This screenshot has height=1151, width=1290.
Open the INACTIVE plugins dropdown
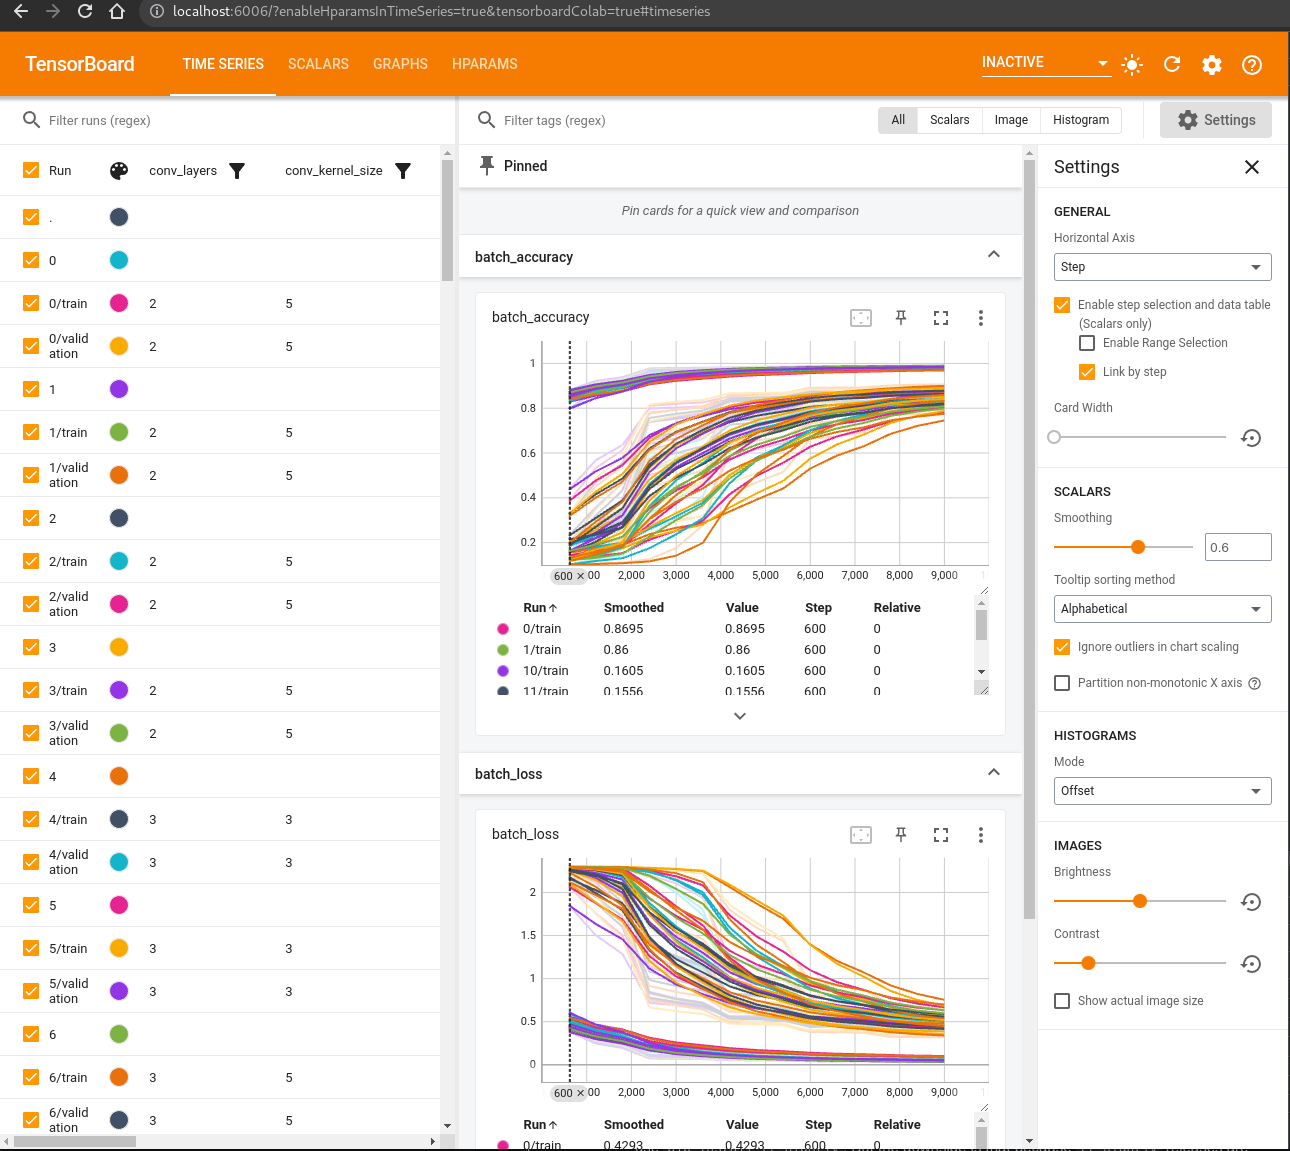[x=1045, y=63]
